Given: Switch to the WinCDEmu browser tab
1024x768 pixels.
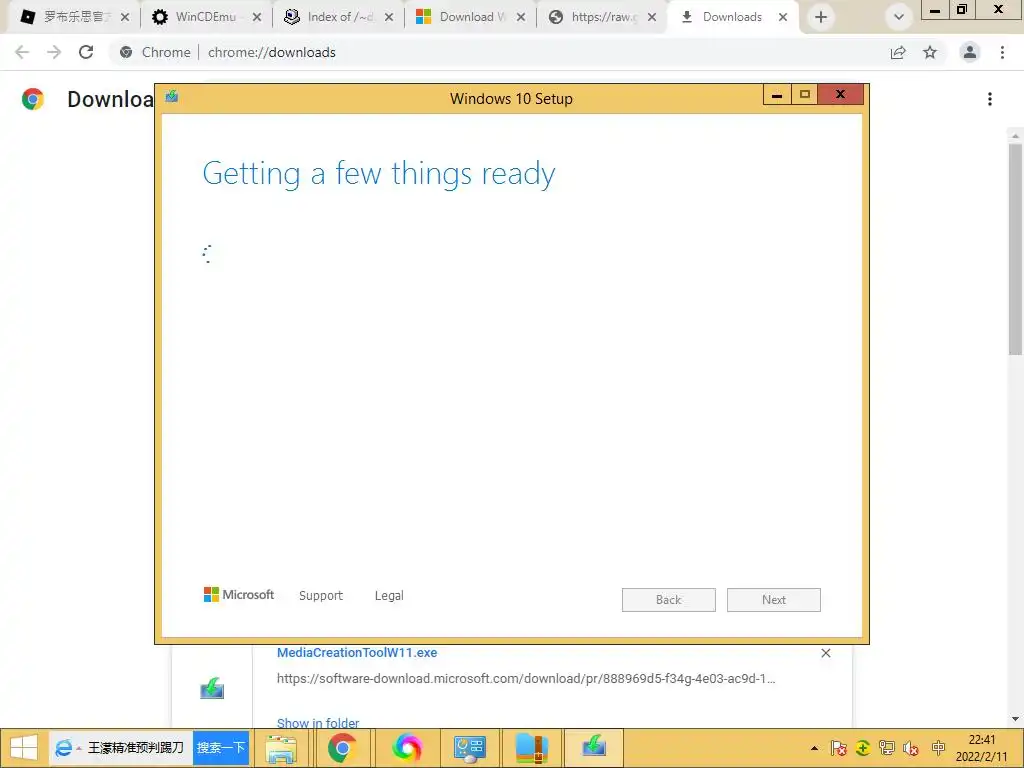Looking at the screenshot, I should [x=205, y=17].
